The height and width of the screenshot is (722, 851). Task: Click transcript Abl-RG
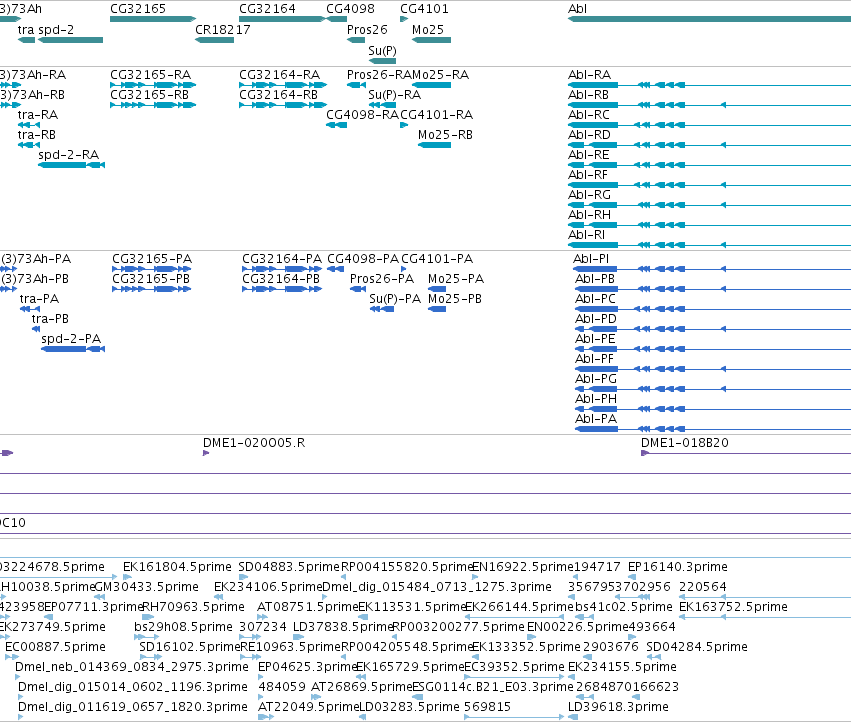click(x=589, y=194)
